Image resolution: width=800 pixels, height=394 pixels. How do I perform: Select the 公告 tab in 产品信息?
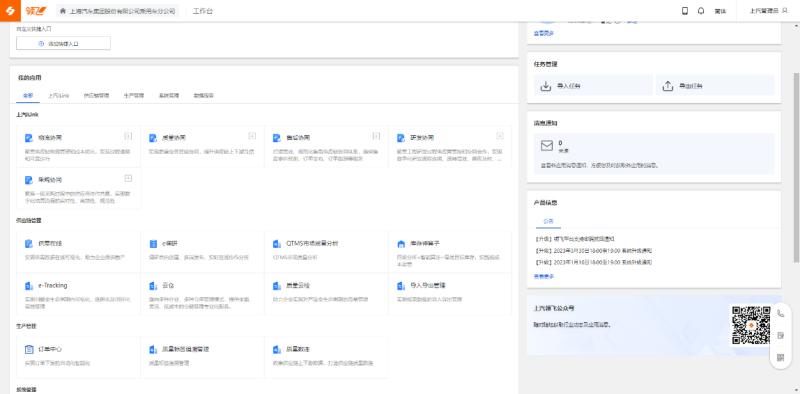coord(548,221)
